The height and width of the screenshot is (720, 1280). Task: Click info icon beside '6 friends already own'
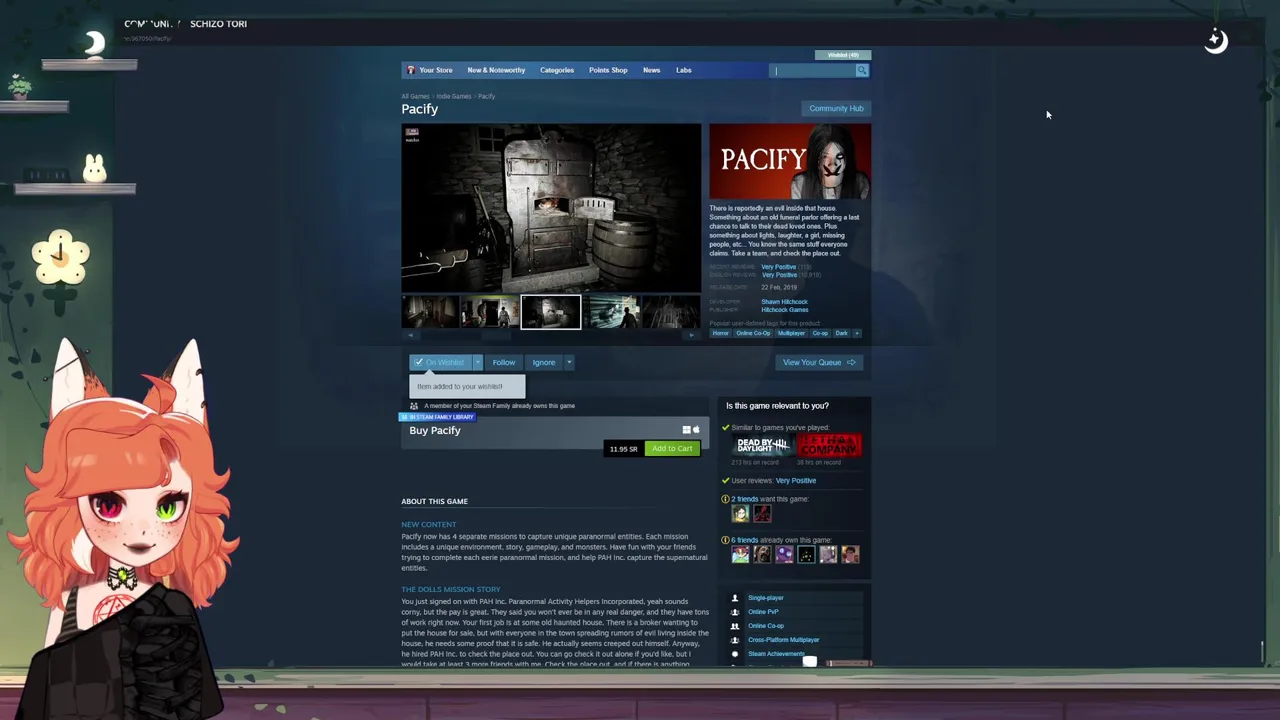pos(726,540)
